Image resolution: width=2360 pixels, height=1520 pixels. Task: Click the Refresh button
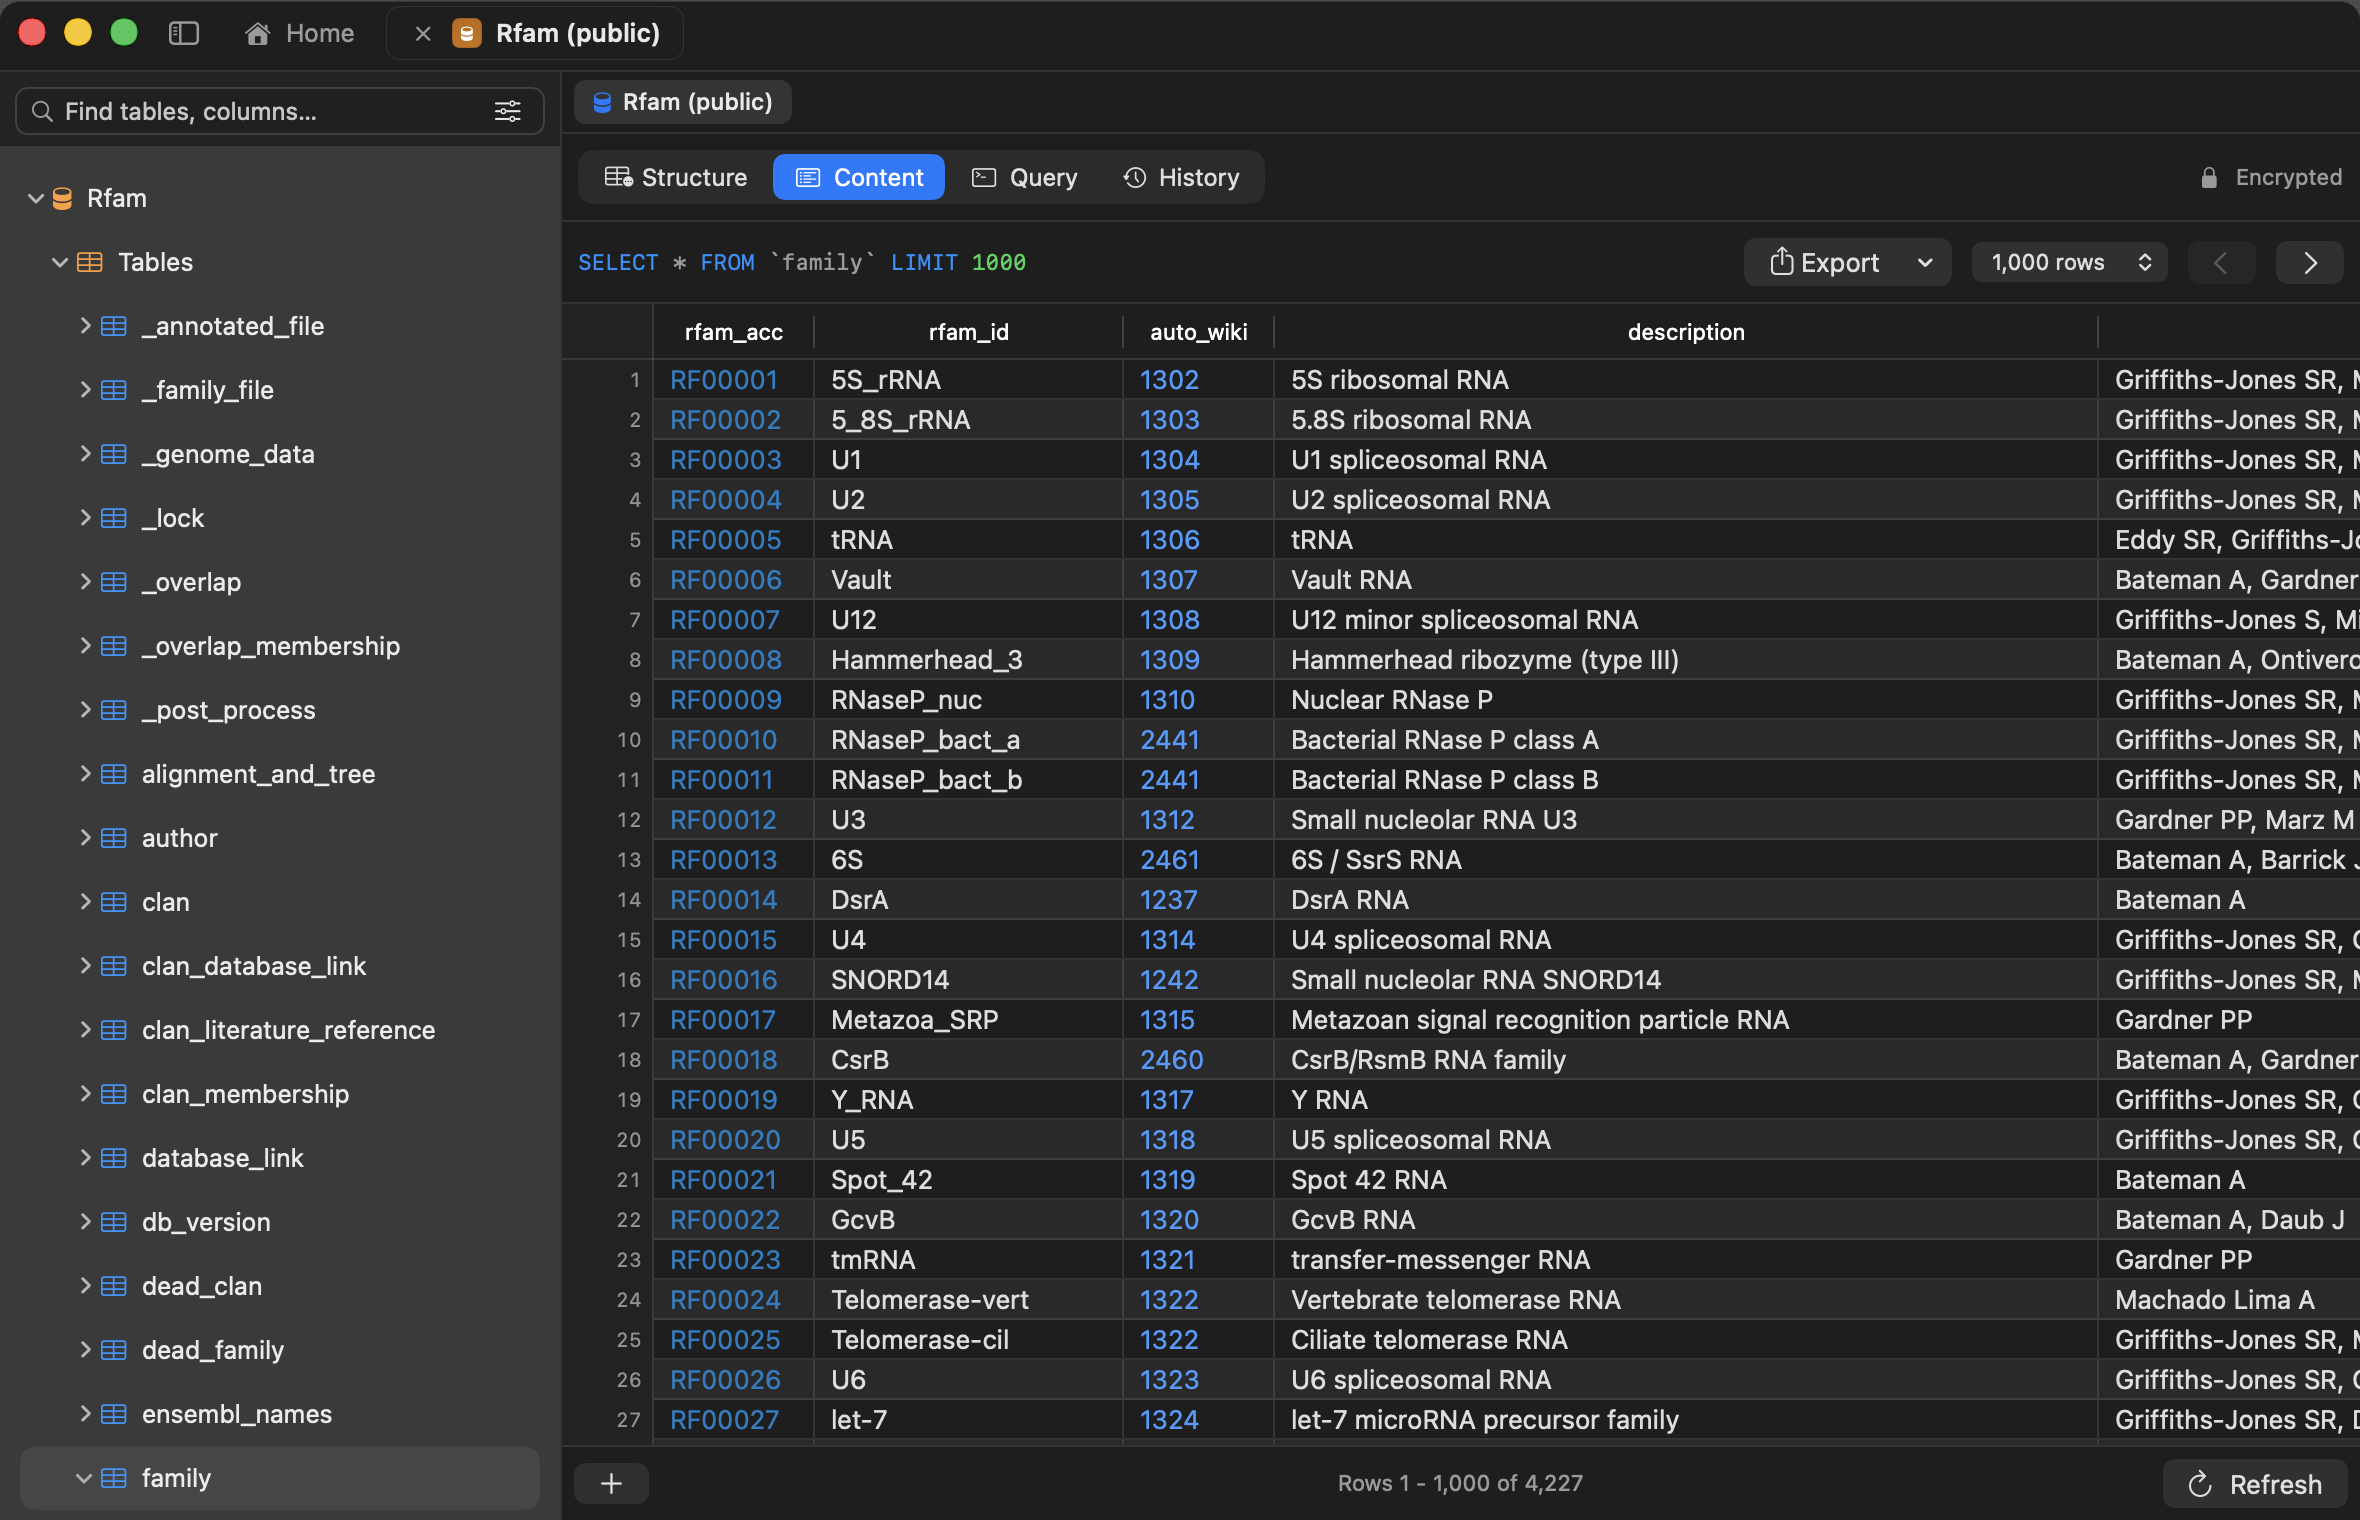click(x=2255, y=1484)
